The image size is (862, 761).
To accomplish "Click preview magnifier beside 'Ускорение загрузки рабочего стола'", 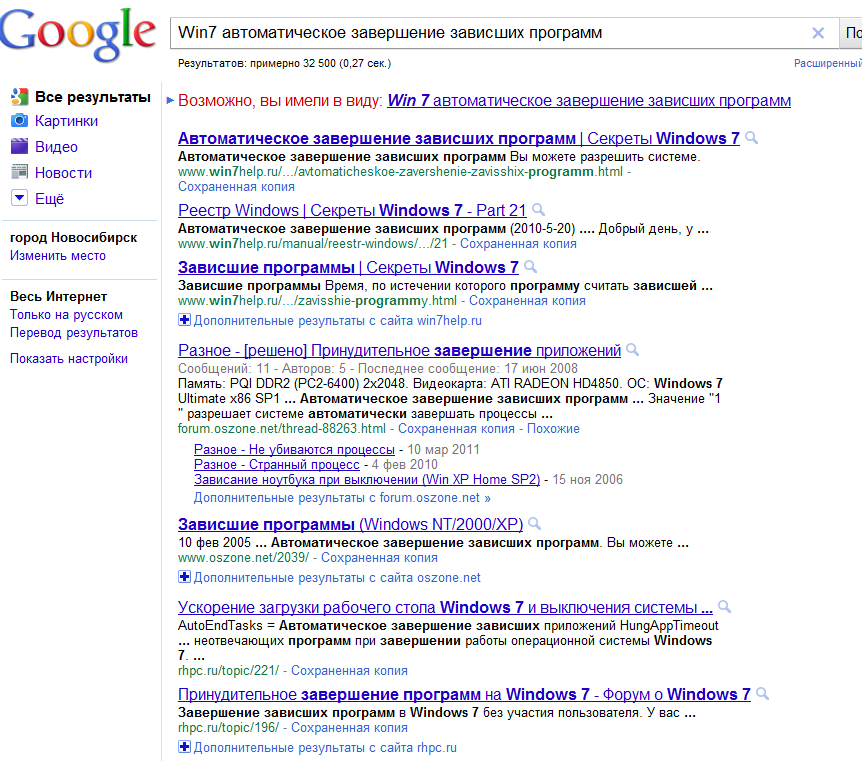I will pyautogui.click(x=725, y=606).
